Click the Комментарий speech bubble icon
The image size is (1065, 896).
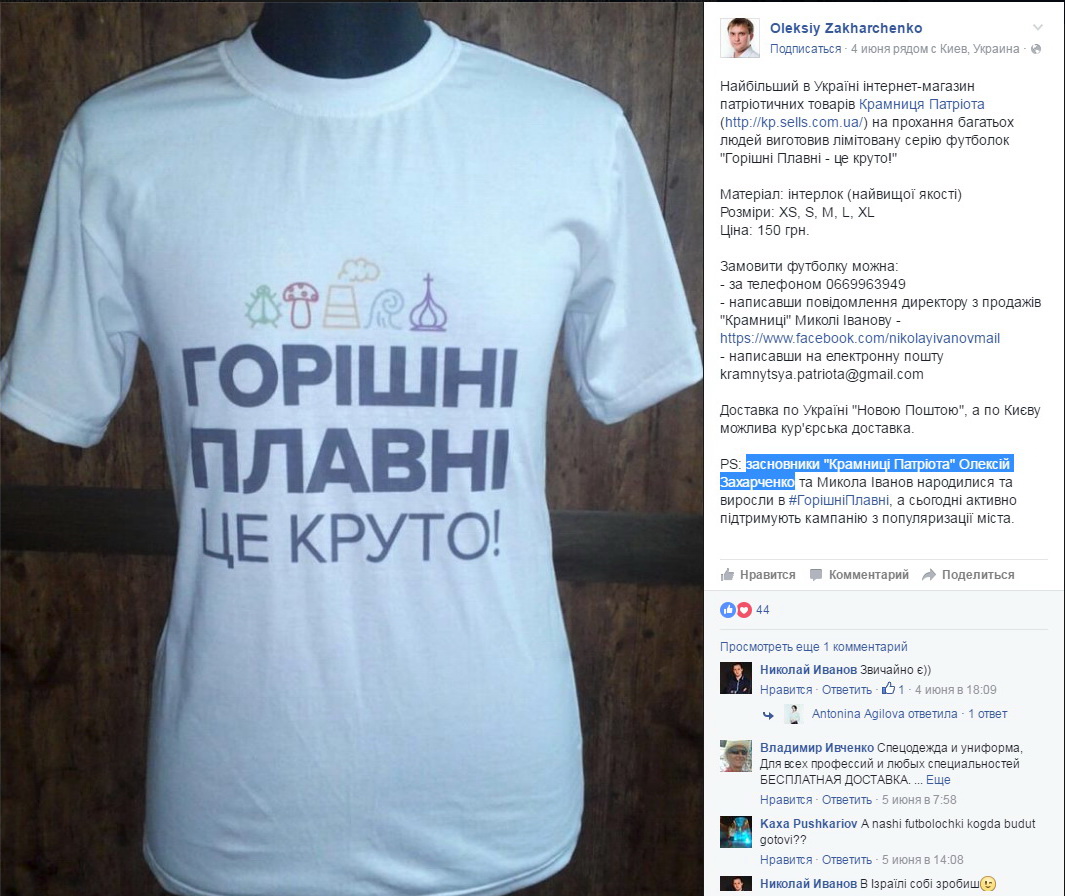coord(816,575)
